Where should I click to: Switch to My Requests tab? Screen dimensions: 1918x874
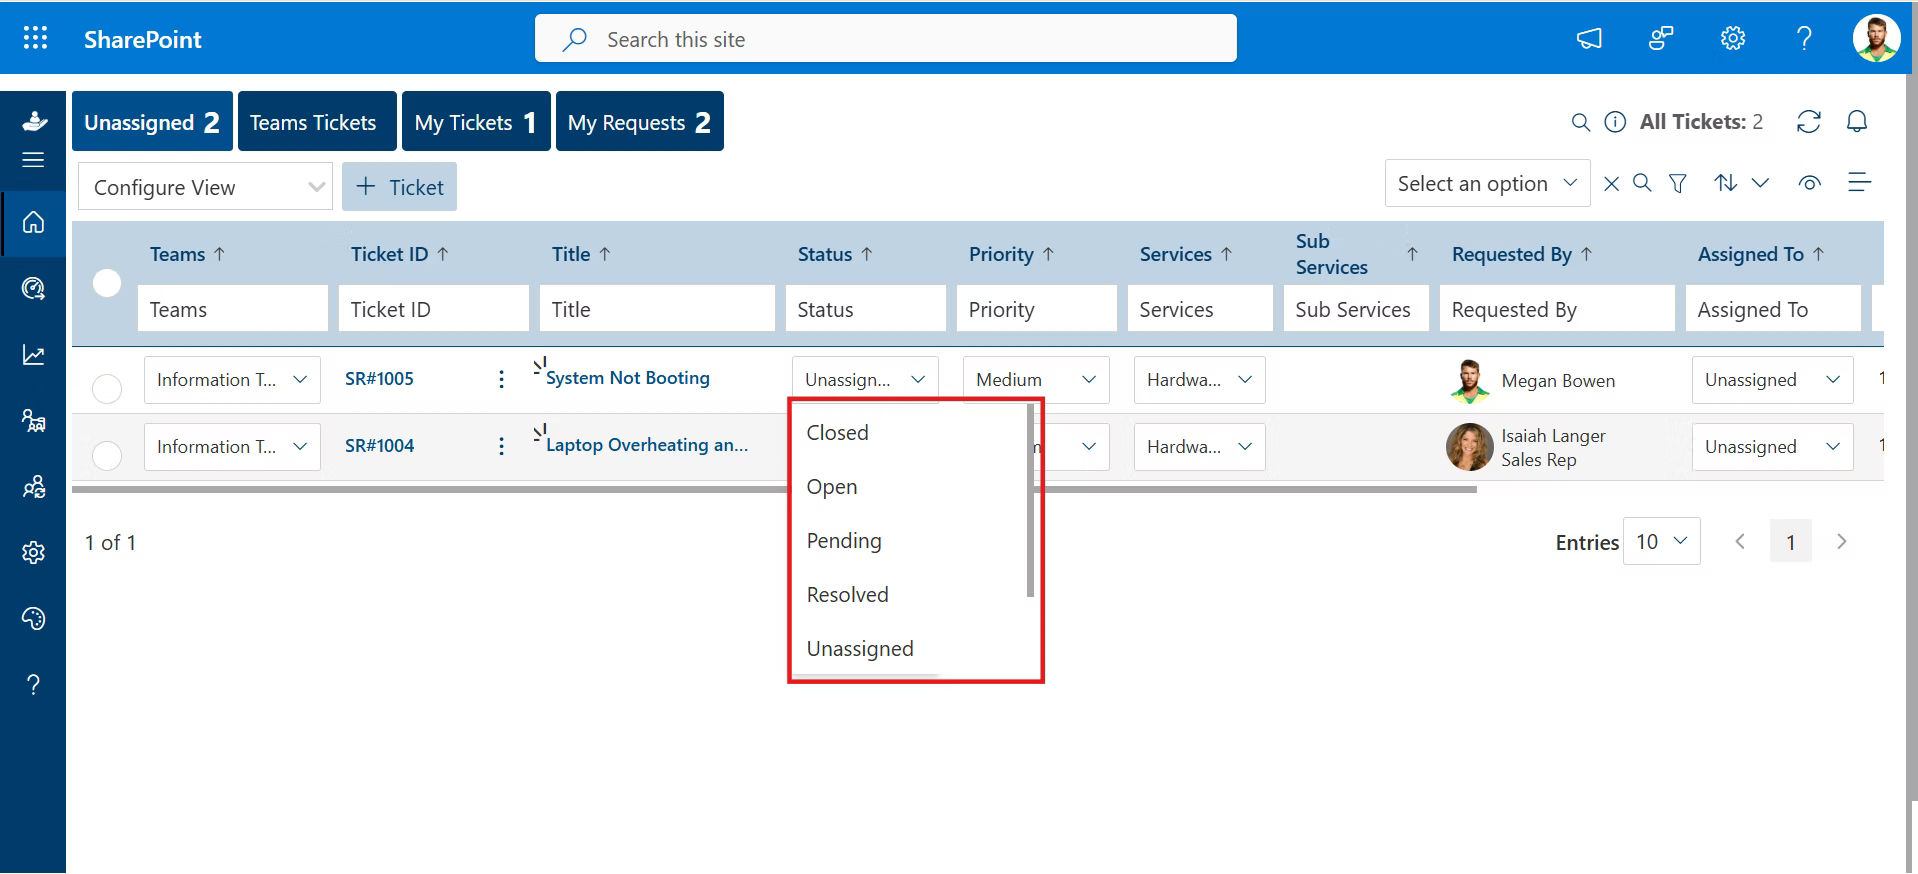point(640,122)
